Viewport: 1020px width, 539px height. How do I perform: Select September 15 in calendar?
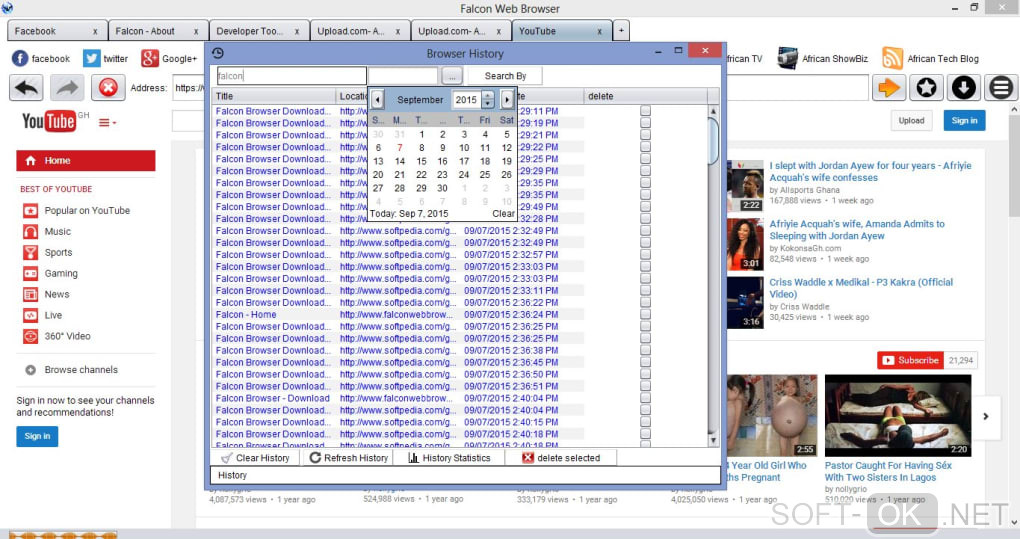pos(421,161)
